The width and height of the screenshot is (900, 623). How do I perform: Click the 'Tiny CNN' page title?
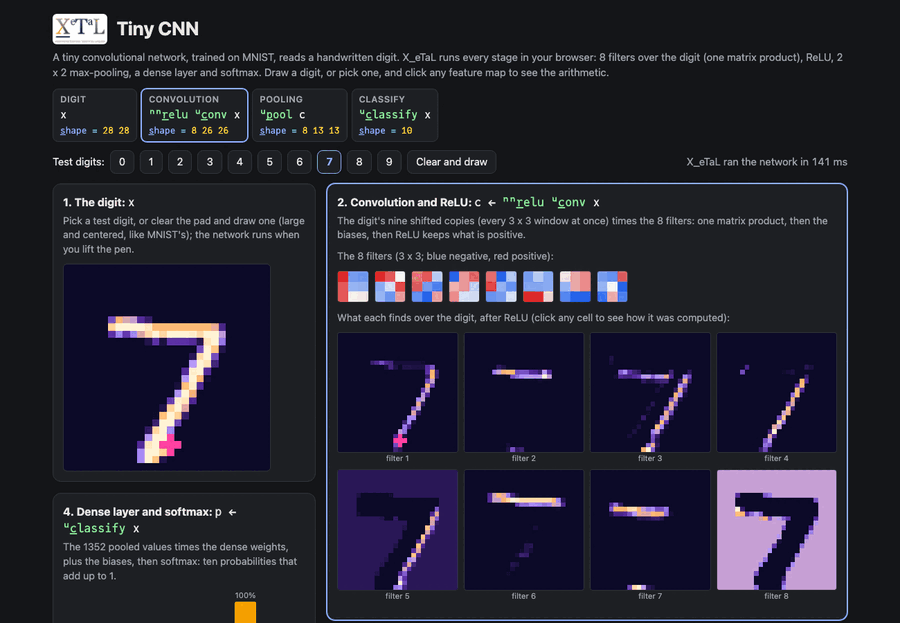tap(158, 29)
